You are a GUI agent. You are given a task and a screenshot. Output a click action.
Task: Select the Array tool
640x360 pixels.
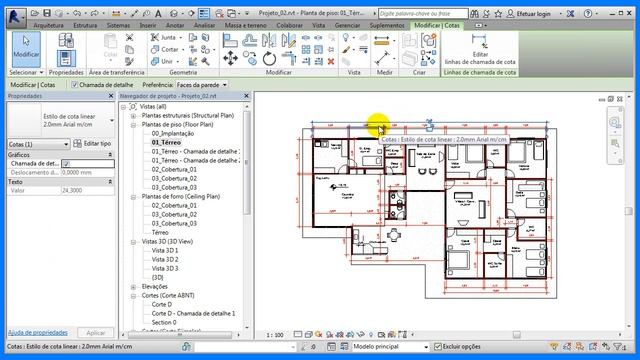tap(306, 49)
